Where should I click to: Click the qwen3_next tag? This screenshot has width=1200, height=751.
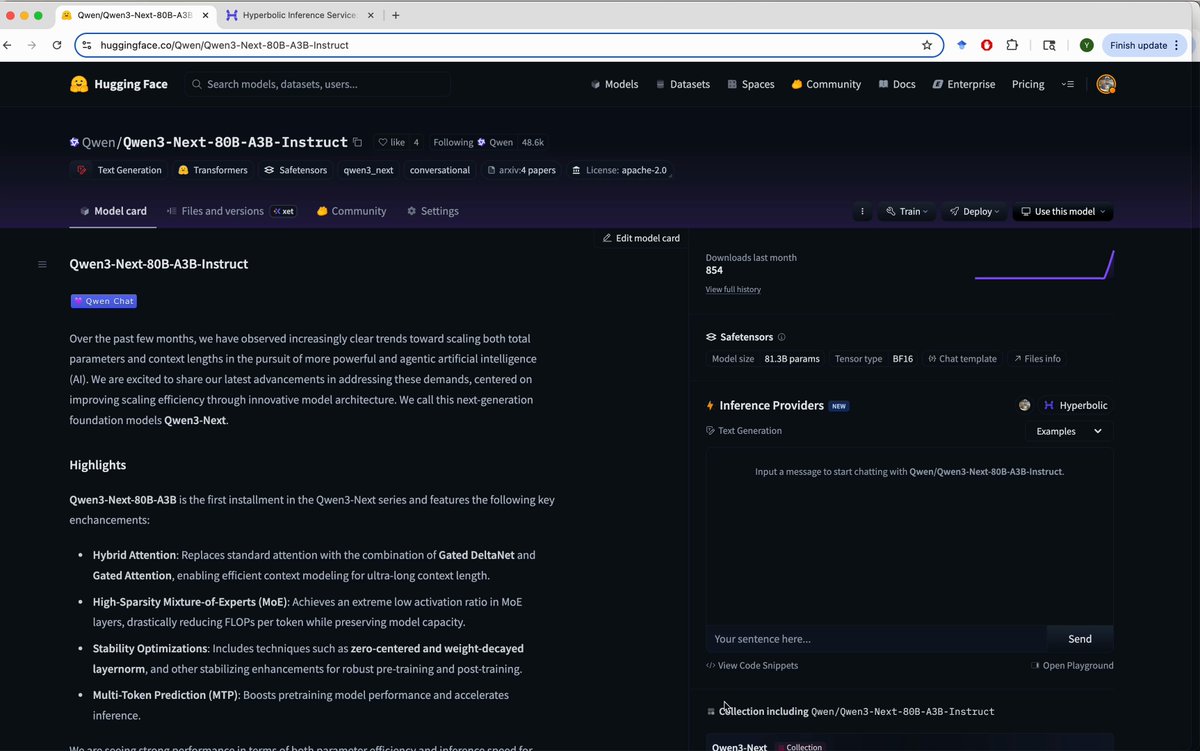[369, 170]
